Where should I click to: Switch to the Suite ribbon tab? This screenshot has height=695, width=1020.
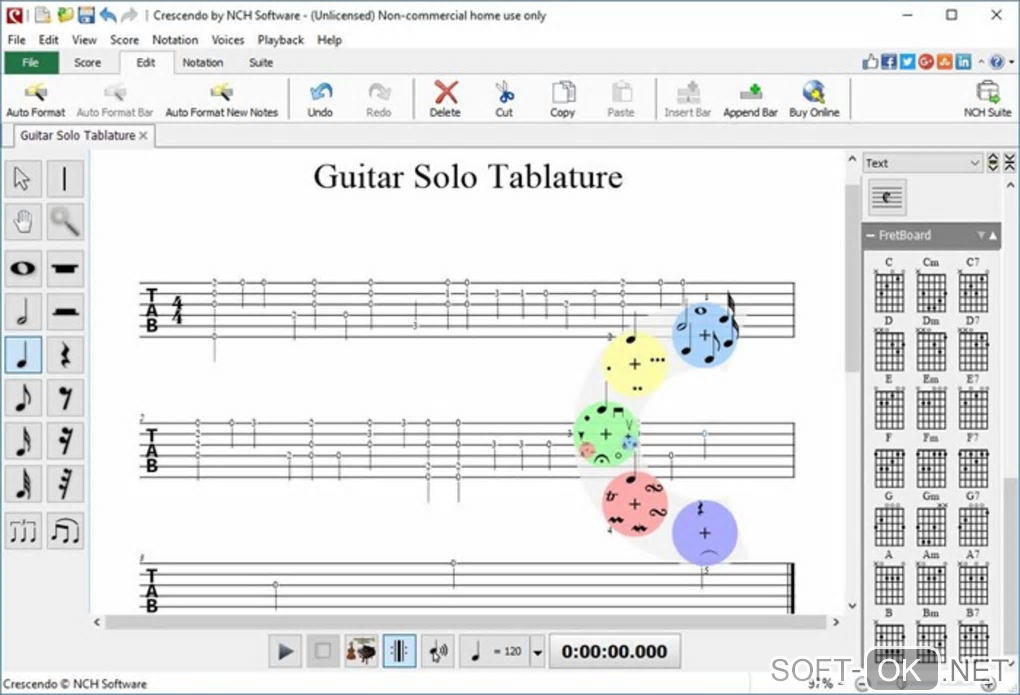point(260,62)
